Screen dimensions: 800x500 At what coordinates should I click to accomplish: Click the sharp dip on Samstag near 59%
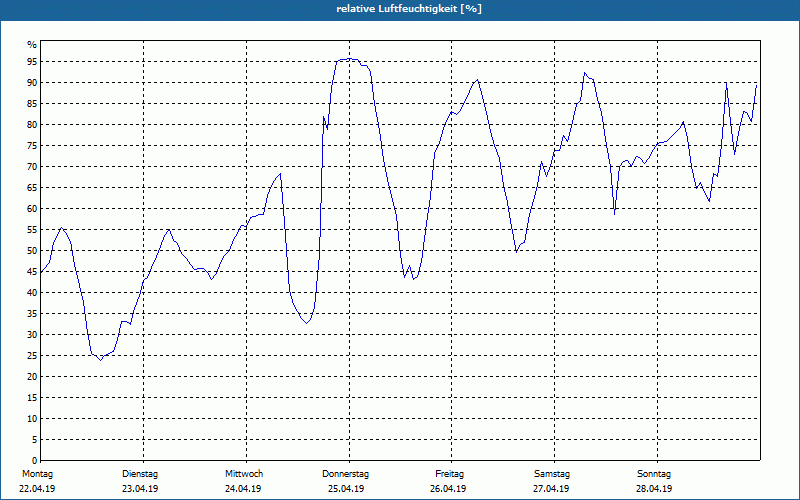[615, 214]
